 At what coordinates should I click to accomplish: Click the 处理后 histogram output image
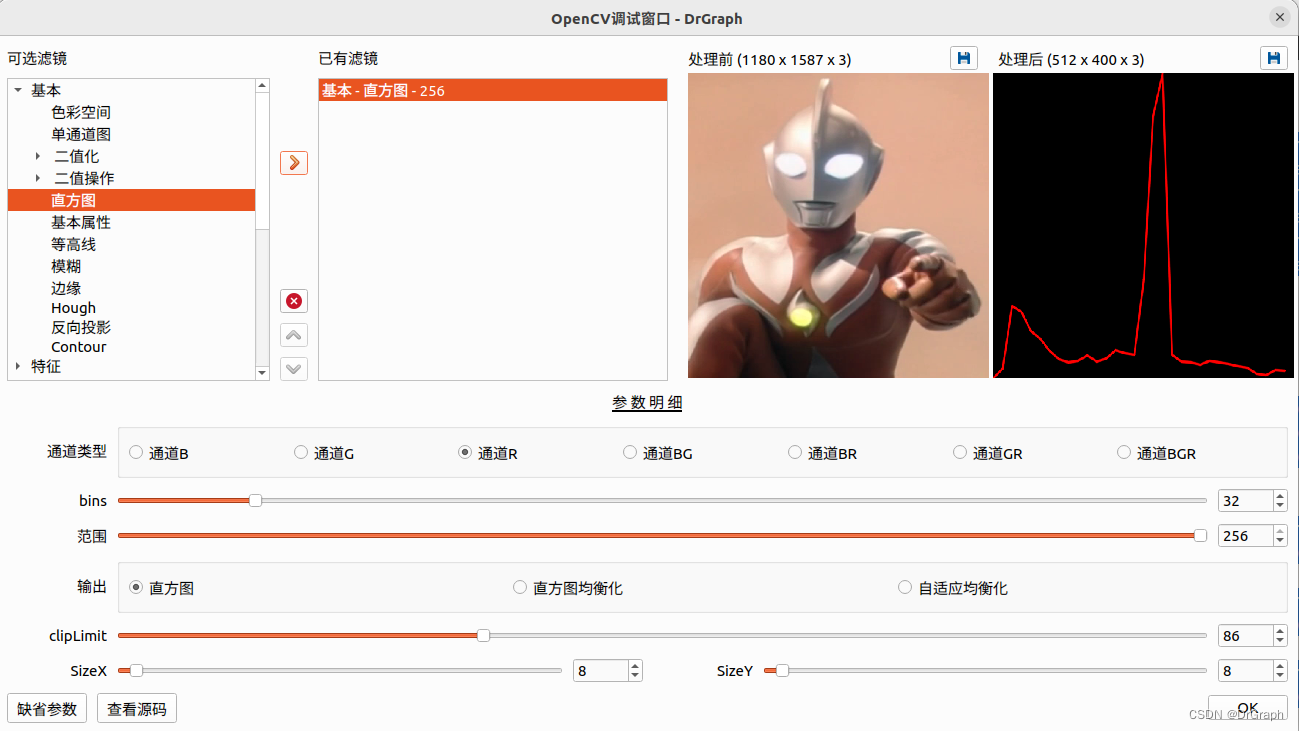coord(1143,225)
